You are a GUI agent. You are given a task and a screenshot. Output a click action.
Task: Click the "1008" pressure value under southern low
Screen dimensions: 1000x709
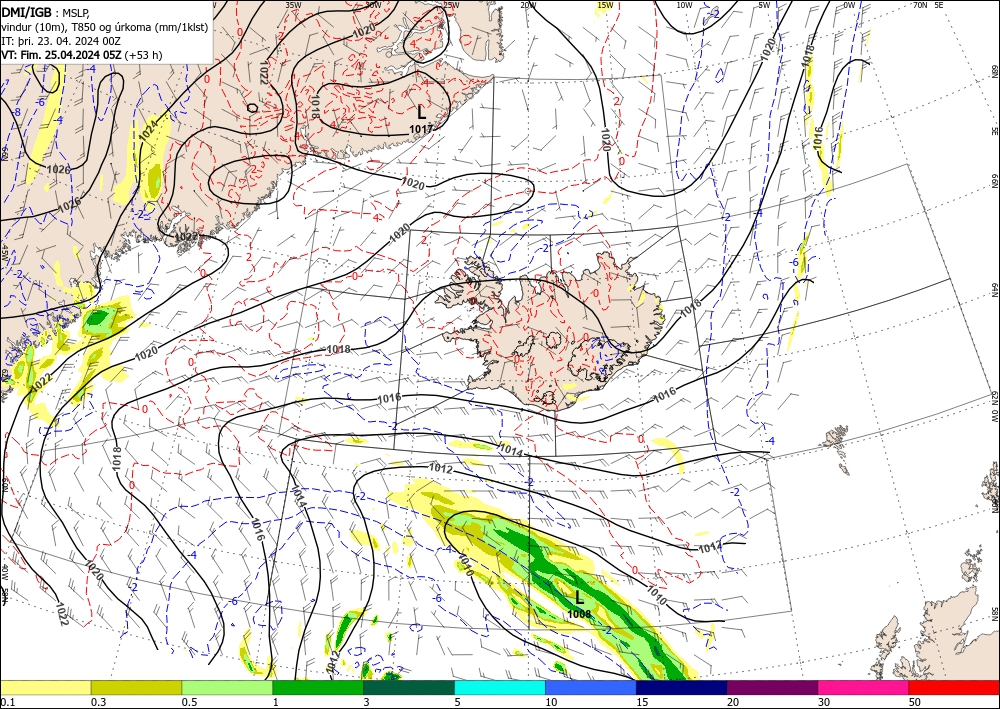[x=579, y=613]
